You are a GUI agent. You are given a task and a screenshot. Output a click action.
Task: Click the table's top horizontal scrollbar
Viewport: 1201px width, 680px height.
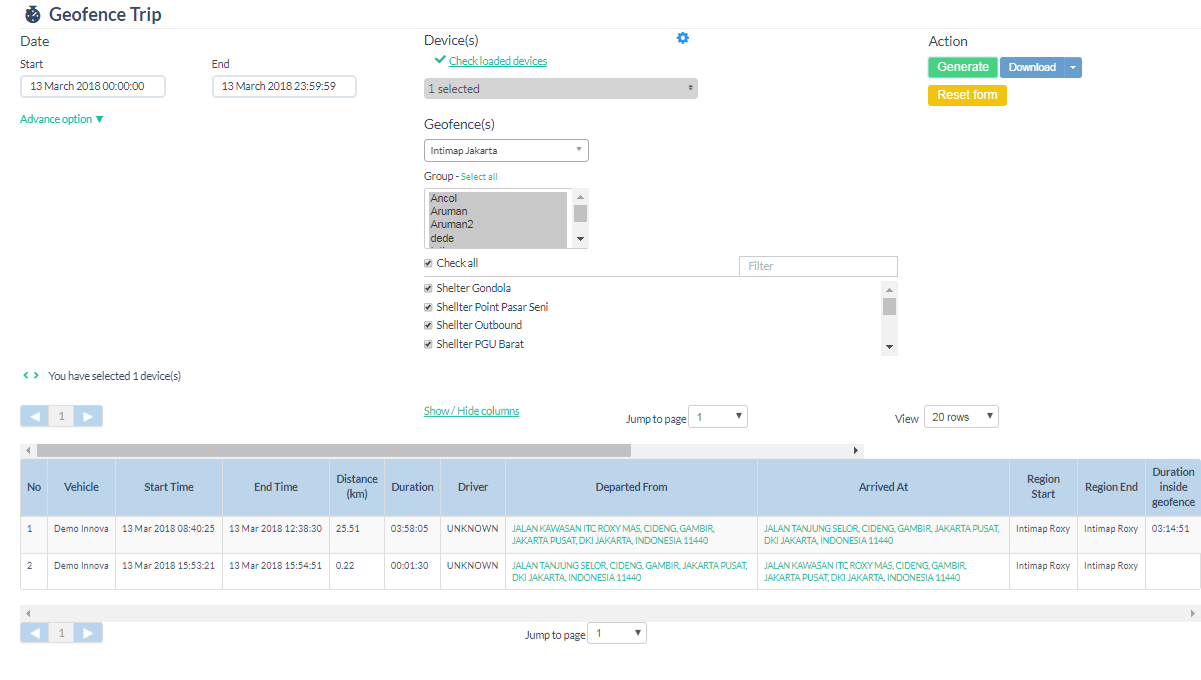[x=334, y=451]
